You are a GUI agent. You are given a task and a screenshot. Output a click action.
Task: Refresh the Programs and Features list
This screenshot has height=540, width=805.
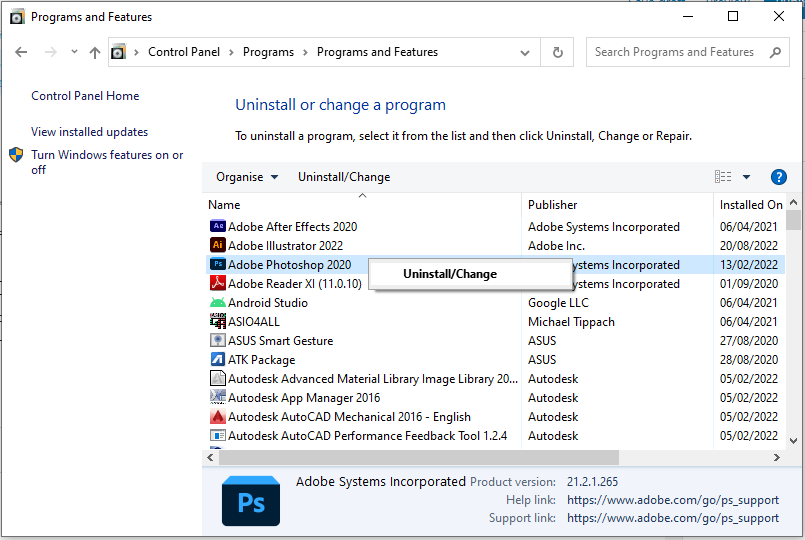[558, 52]
